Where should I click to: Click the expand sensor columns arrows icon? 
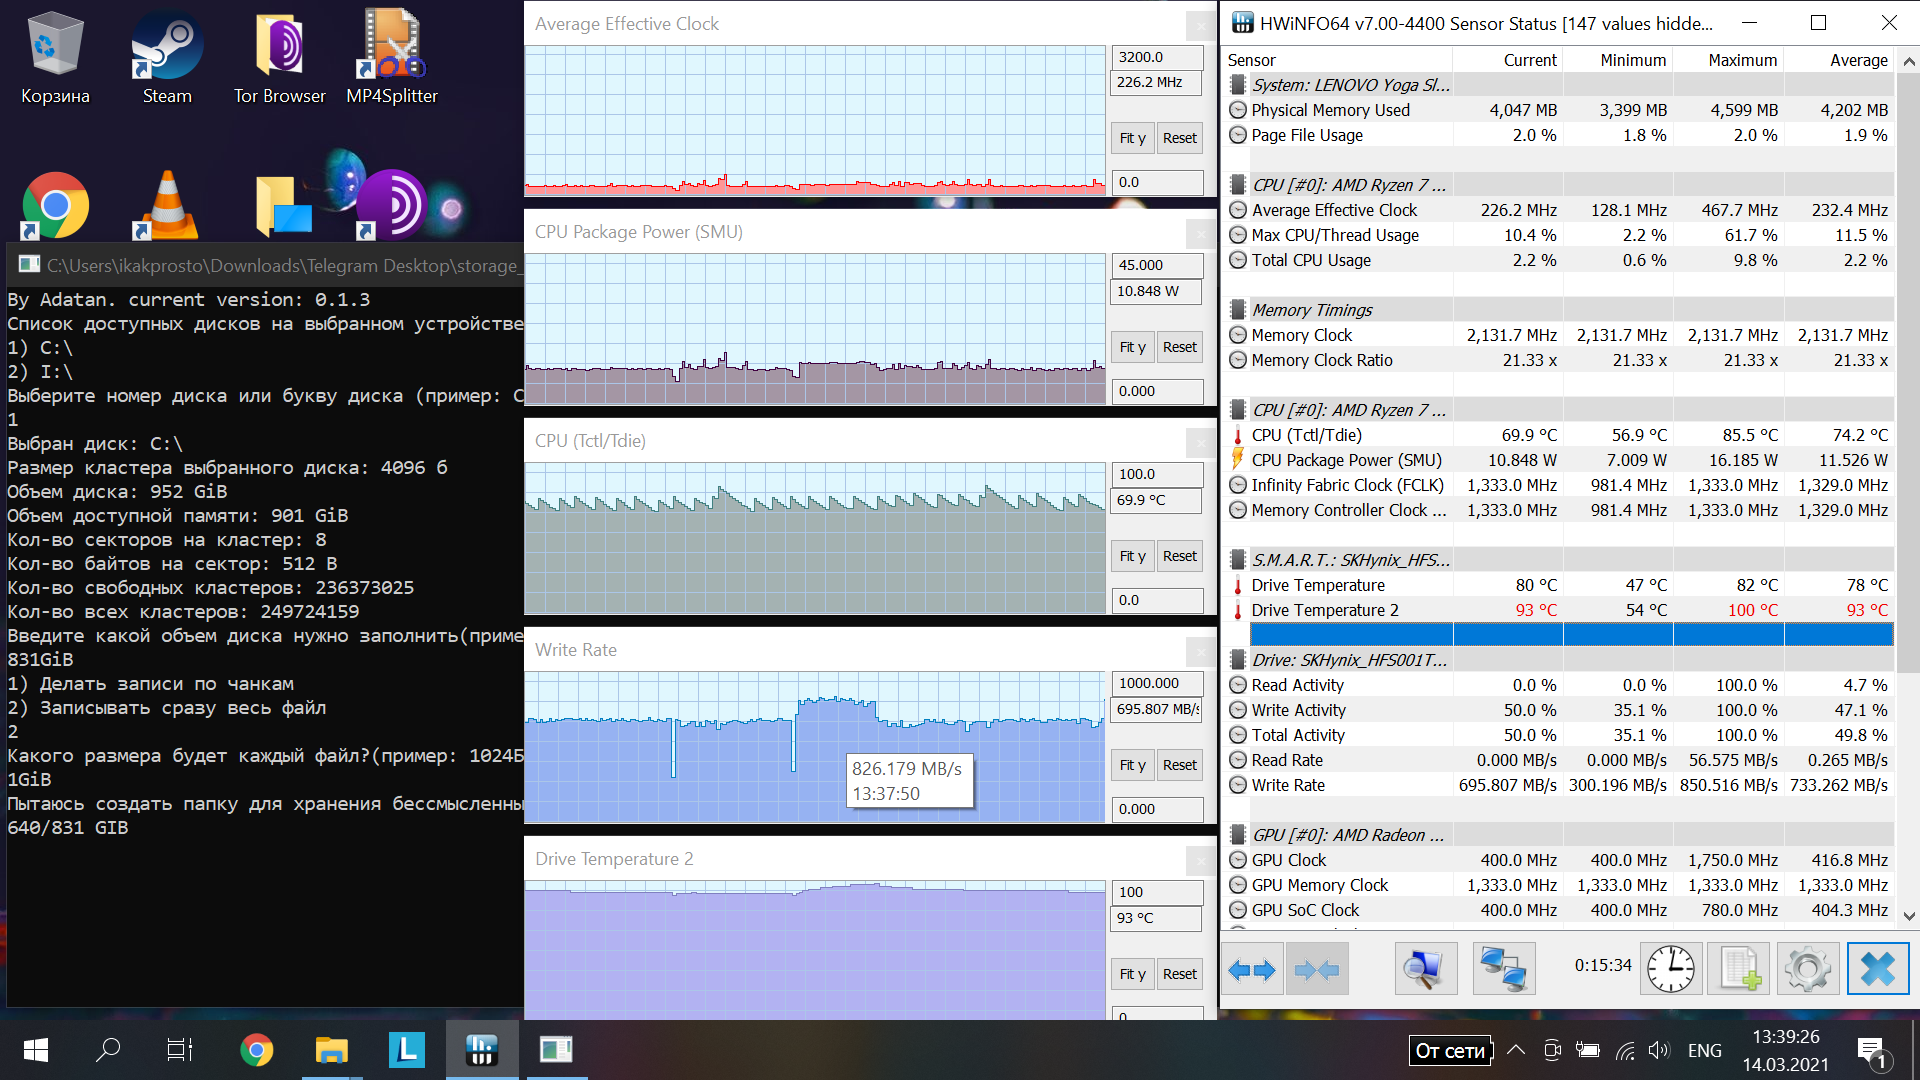1252,969
